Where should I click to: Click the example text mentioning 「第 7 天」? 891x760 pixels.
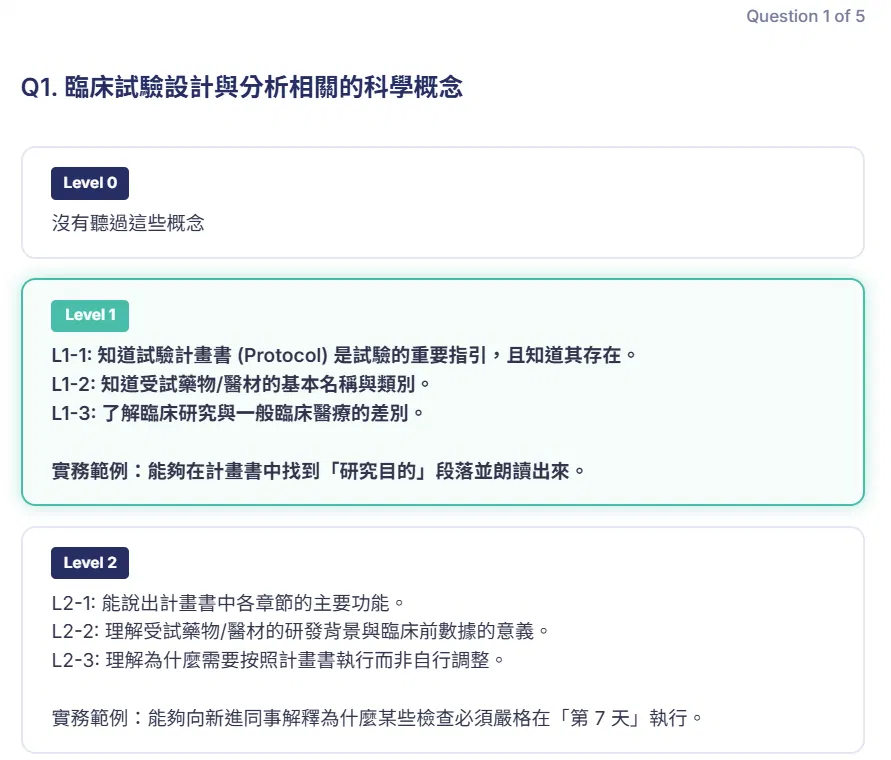(377, 718)
